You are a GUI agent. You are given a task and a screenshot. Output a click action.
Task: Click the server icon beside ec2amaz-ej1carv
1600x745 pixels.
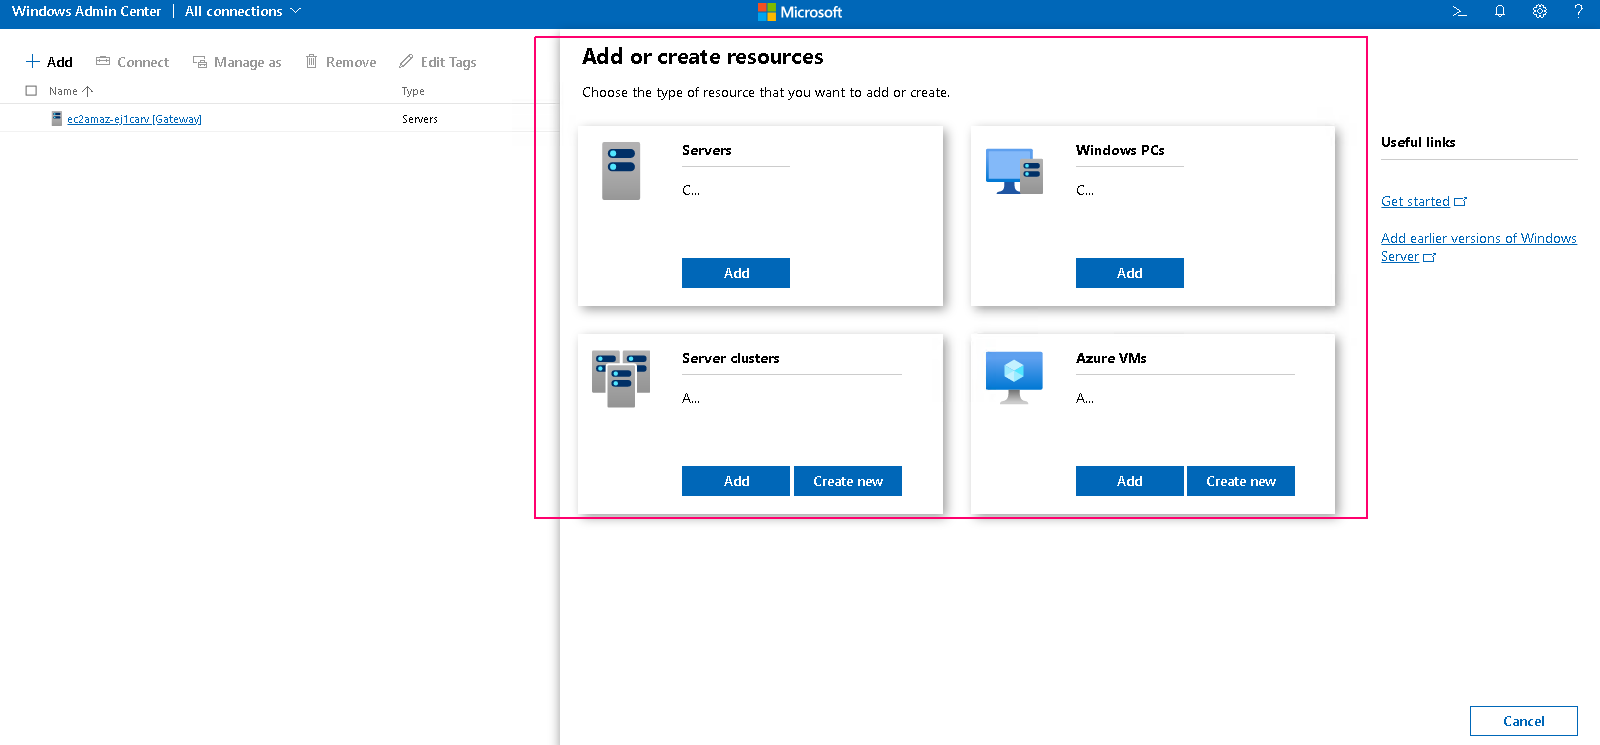[57, 119]
